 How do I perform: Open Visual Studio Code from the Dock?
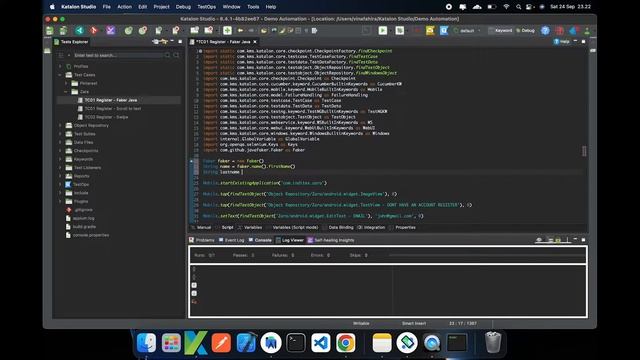click(x=321, y=342)
